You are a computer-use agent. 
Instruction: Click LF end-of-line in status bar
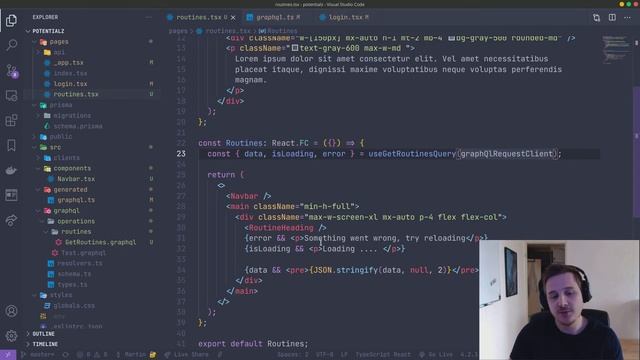(344, 355)
